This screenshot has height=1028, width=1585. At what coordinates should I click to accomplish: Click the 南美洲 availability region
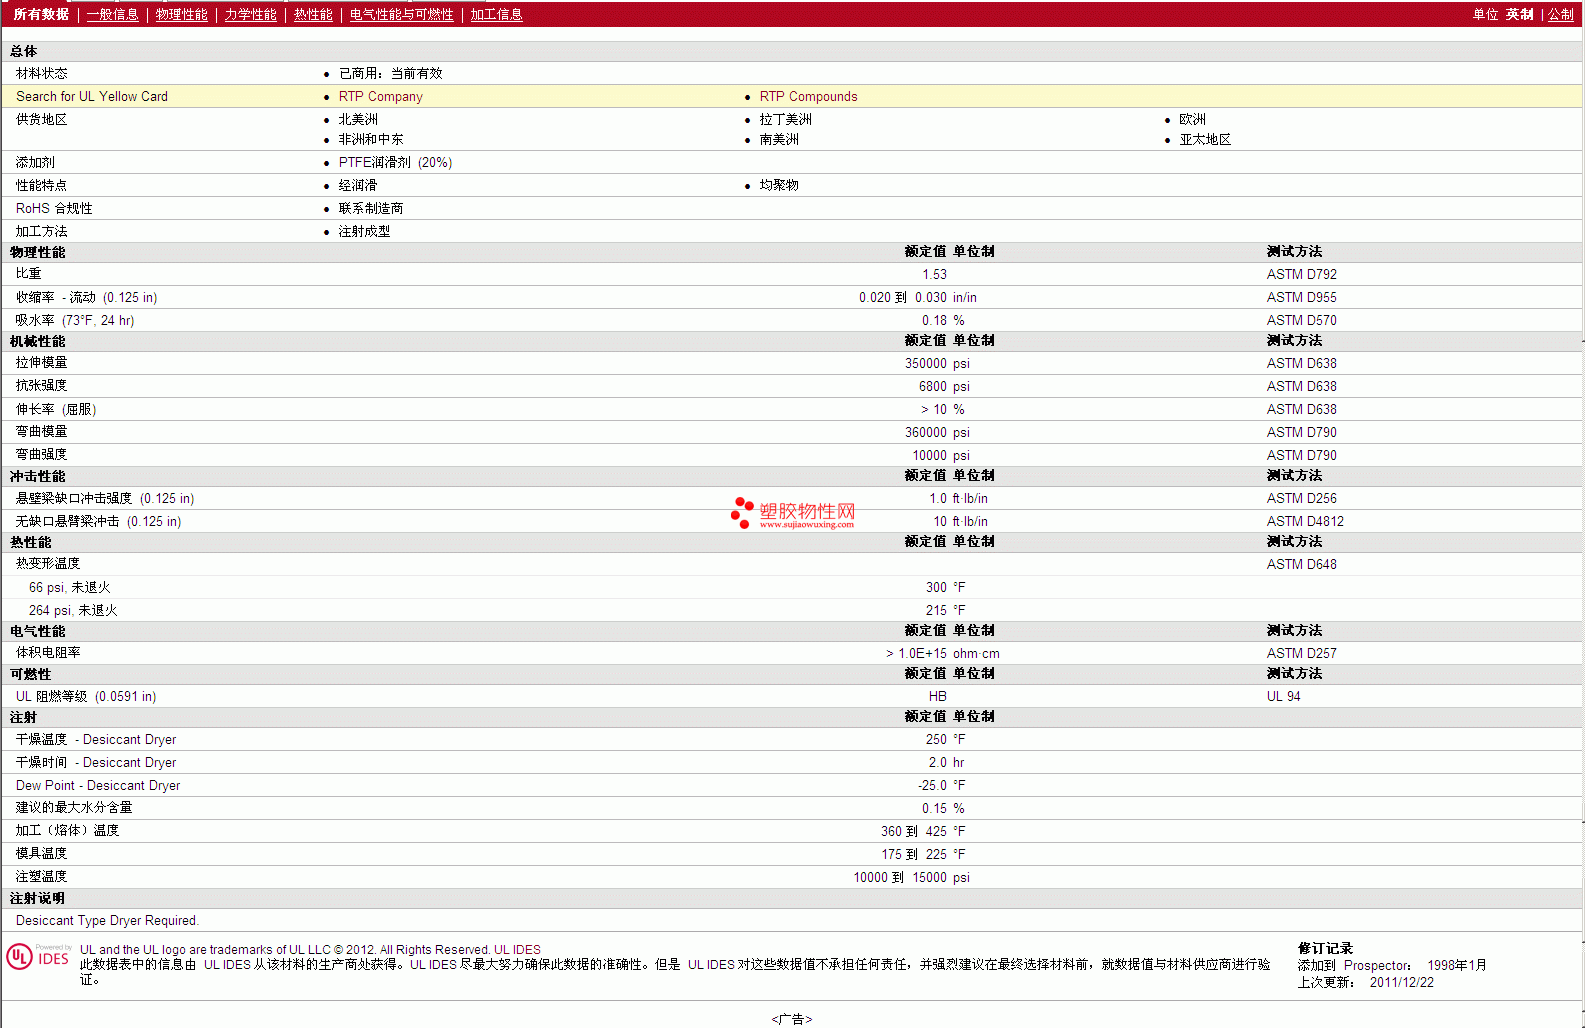click(779, 139)
